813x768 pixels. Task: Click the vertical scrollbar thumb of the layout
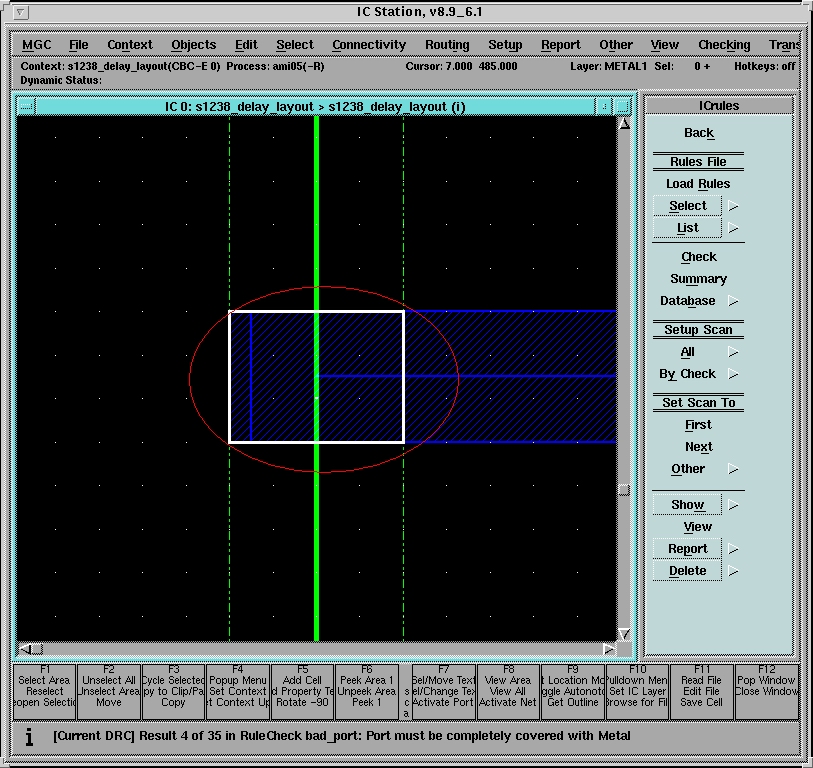tap(625, 489)
